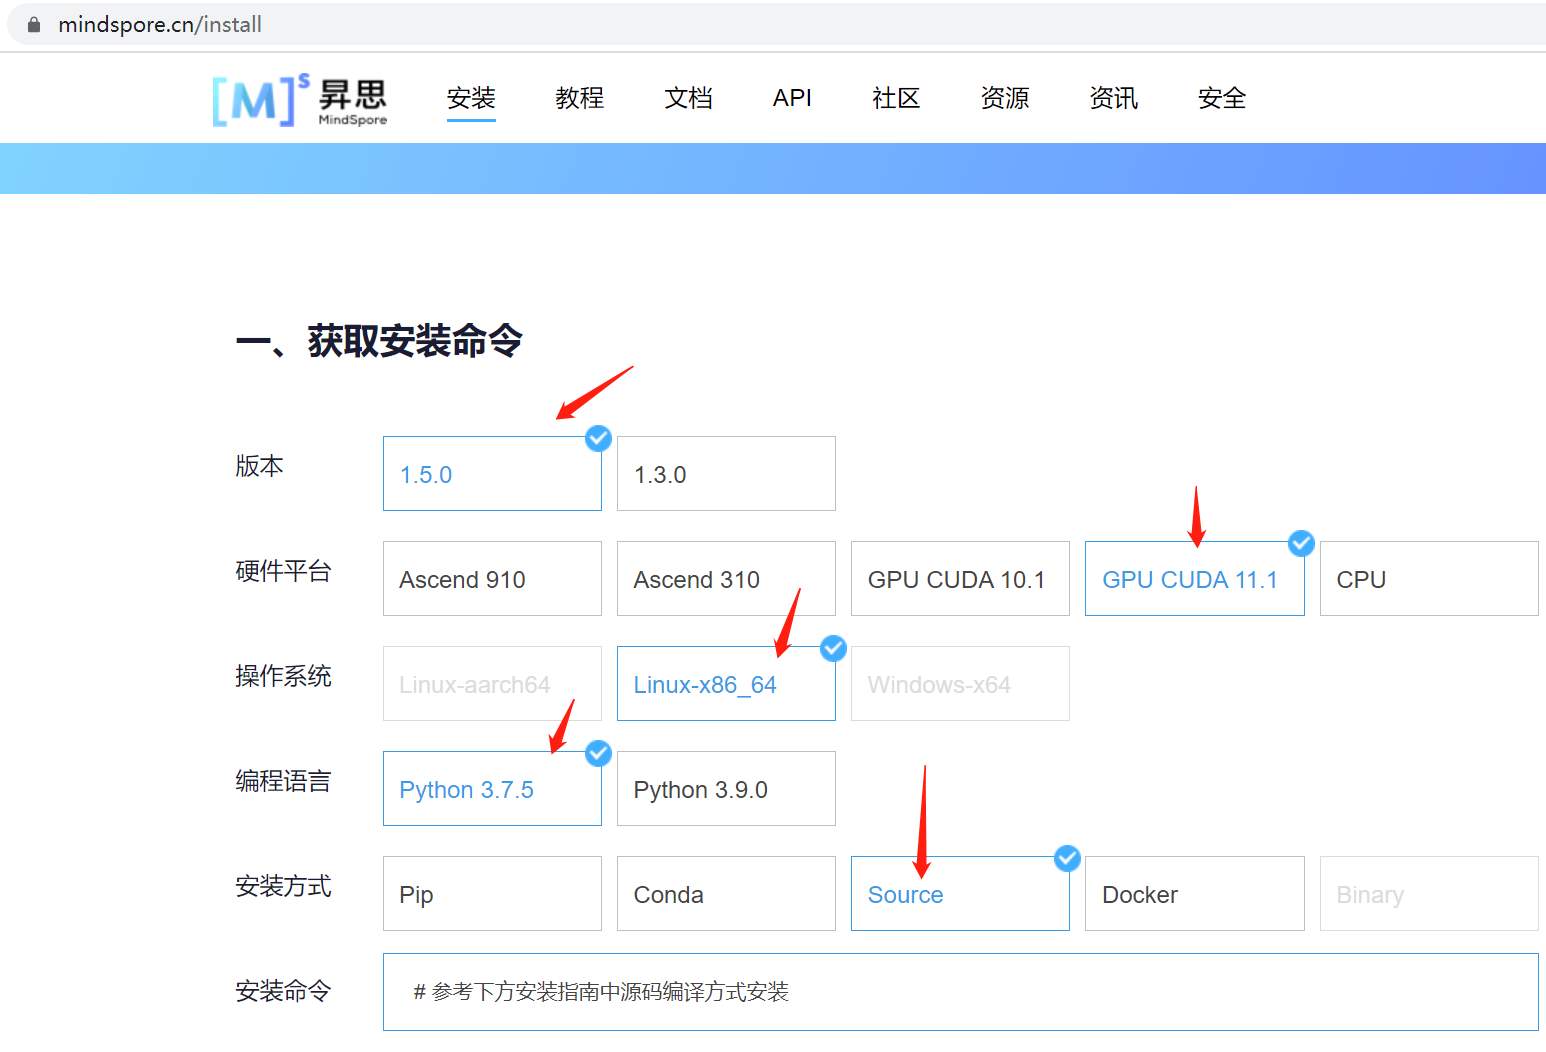This screenshot has height=1052, width=1546.
Task: Click the lock icon in address bar
Action: click(34, 25)
